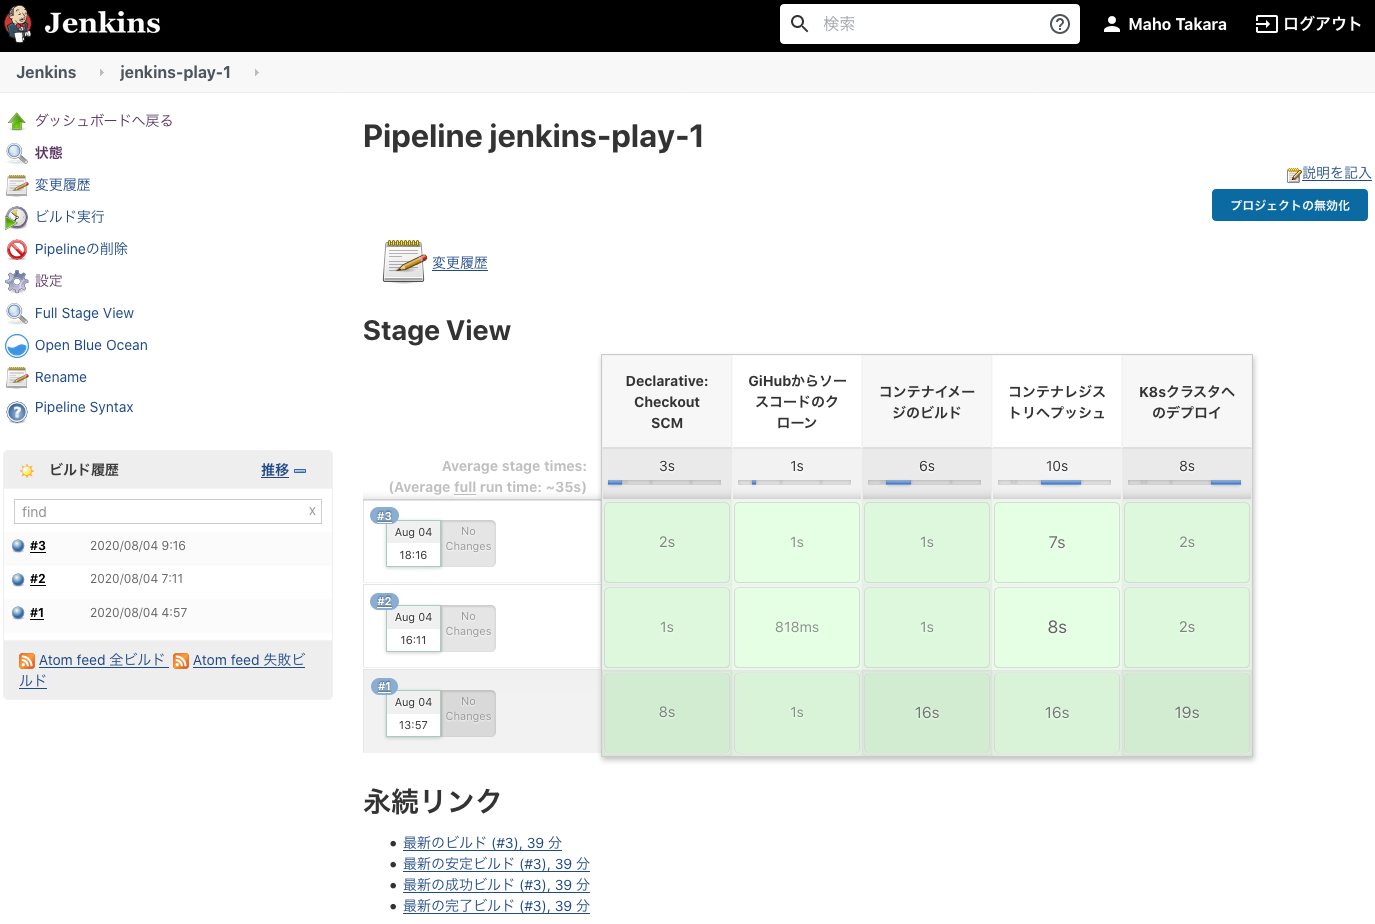This screenshot has width=1375, height=924.
Task: Click #1 build link in build history
Action: click(37, 613)
